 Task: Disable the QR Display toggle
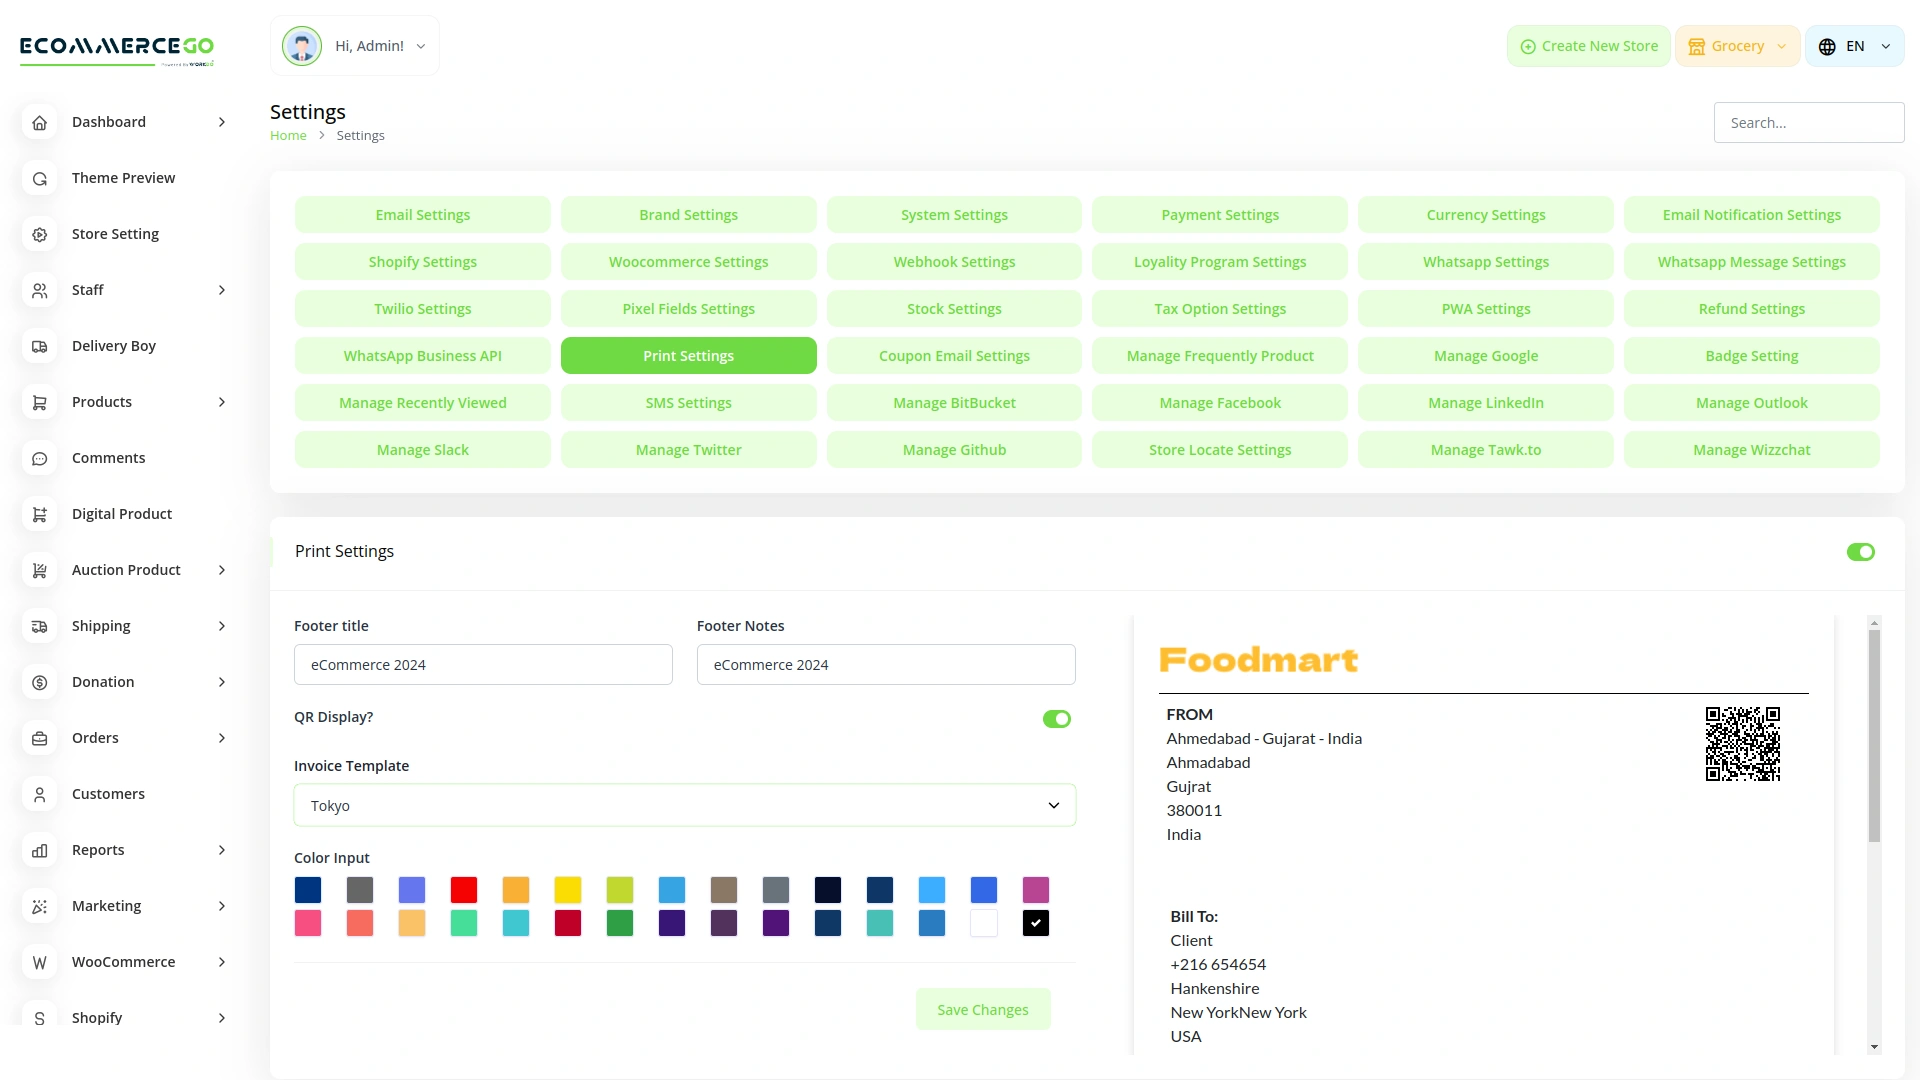[1056, 719]
